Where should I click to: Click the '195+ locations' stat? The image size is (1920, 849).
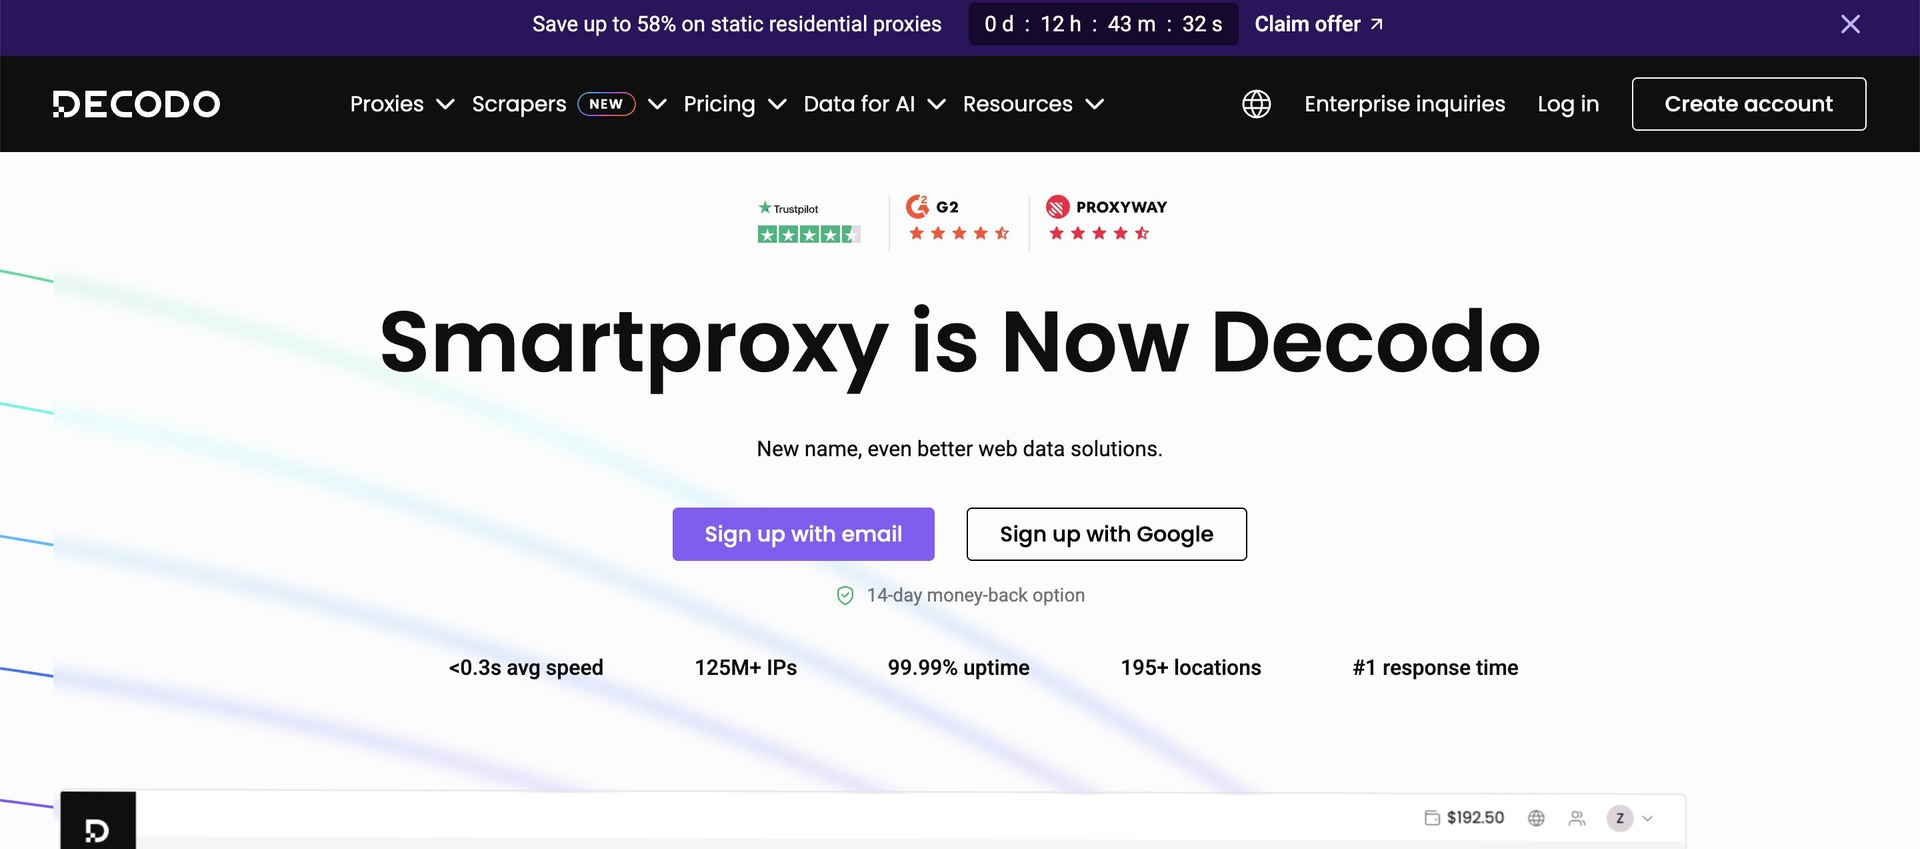click(x=1191, y=668)
